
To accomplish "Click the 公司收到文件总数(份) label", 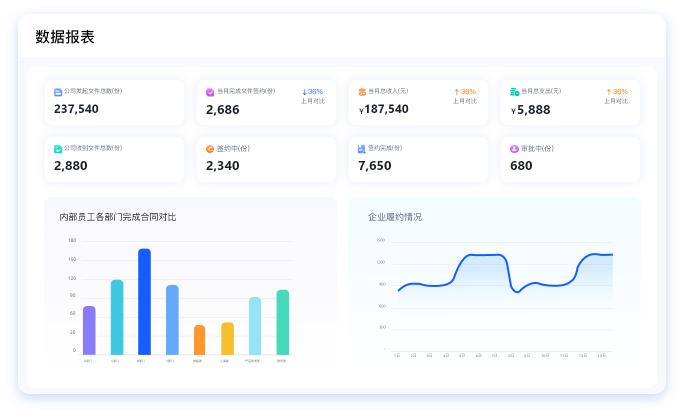I will pyautogui.click(x=93, y=148).
